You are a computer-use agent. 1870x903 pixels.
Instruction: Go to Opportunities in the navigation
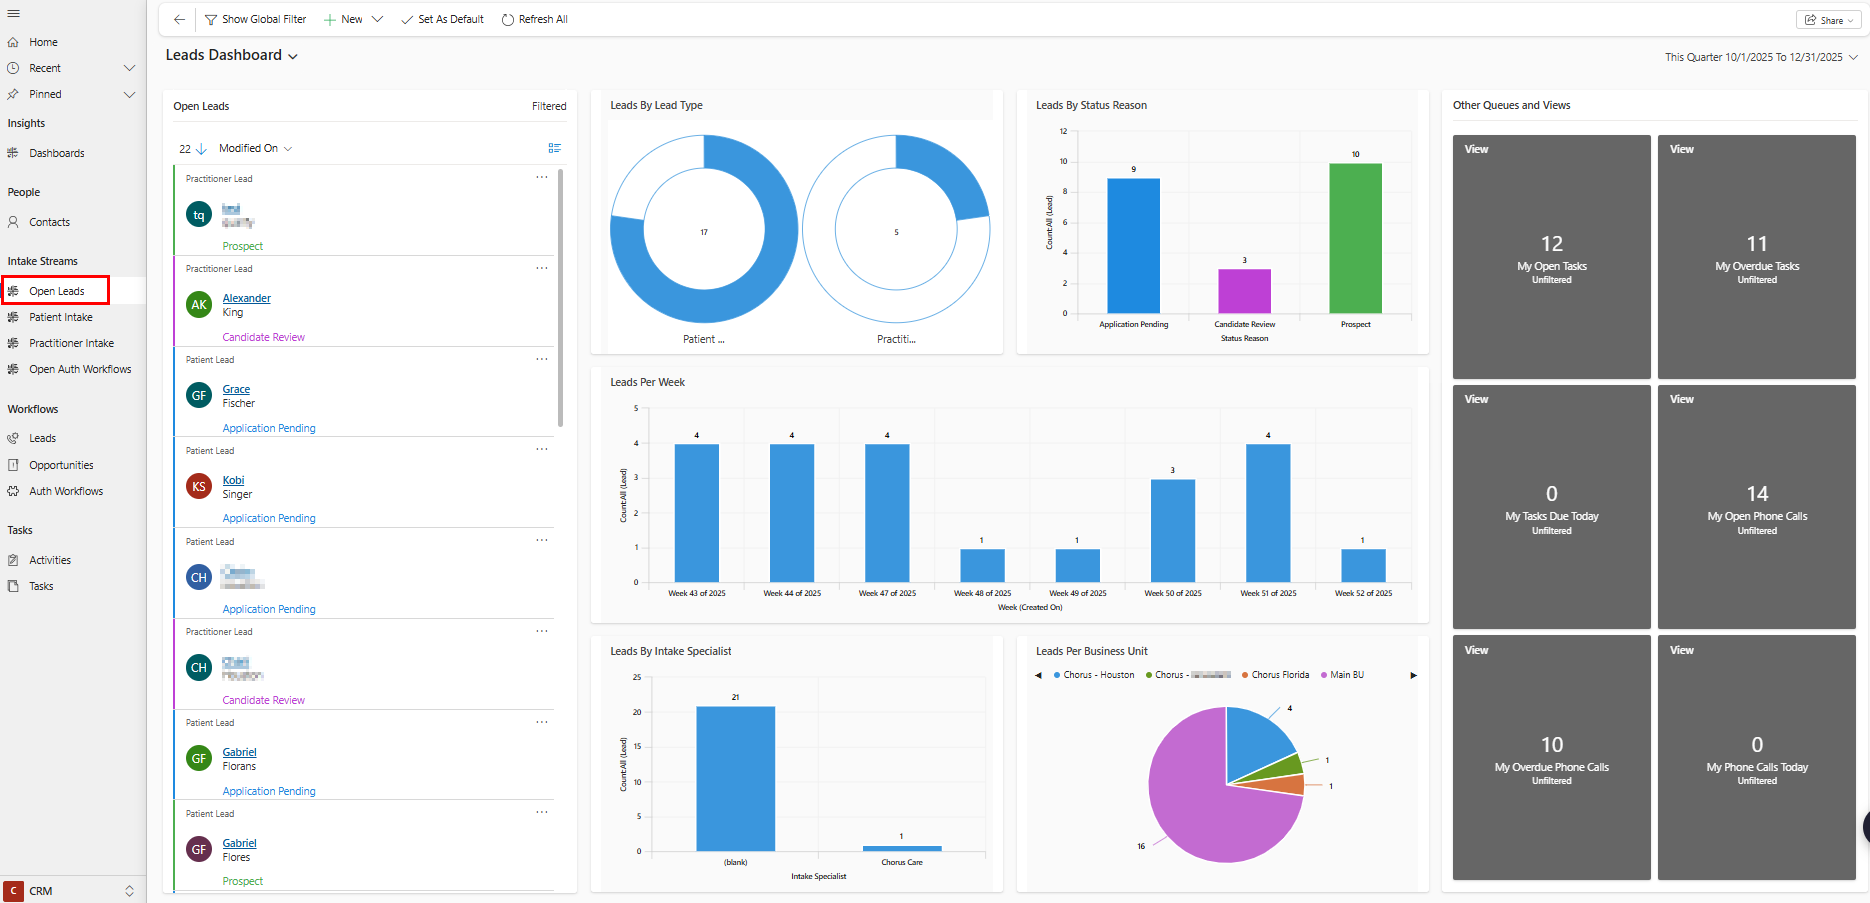61,465
